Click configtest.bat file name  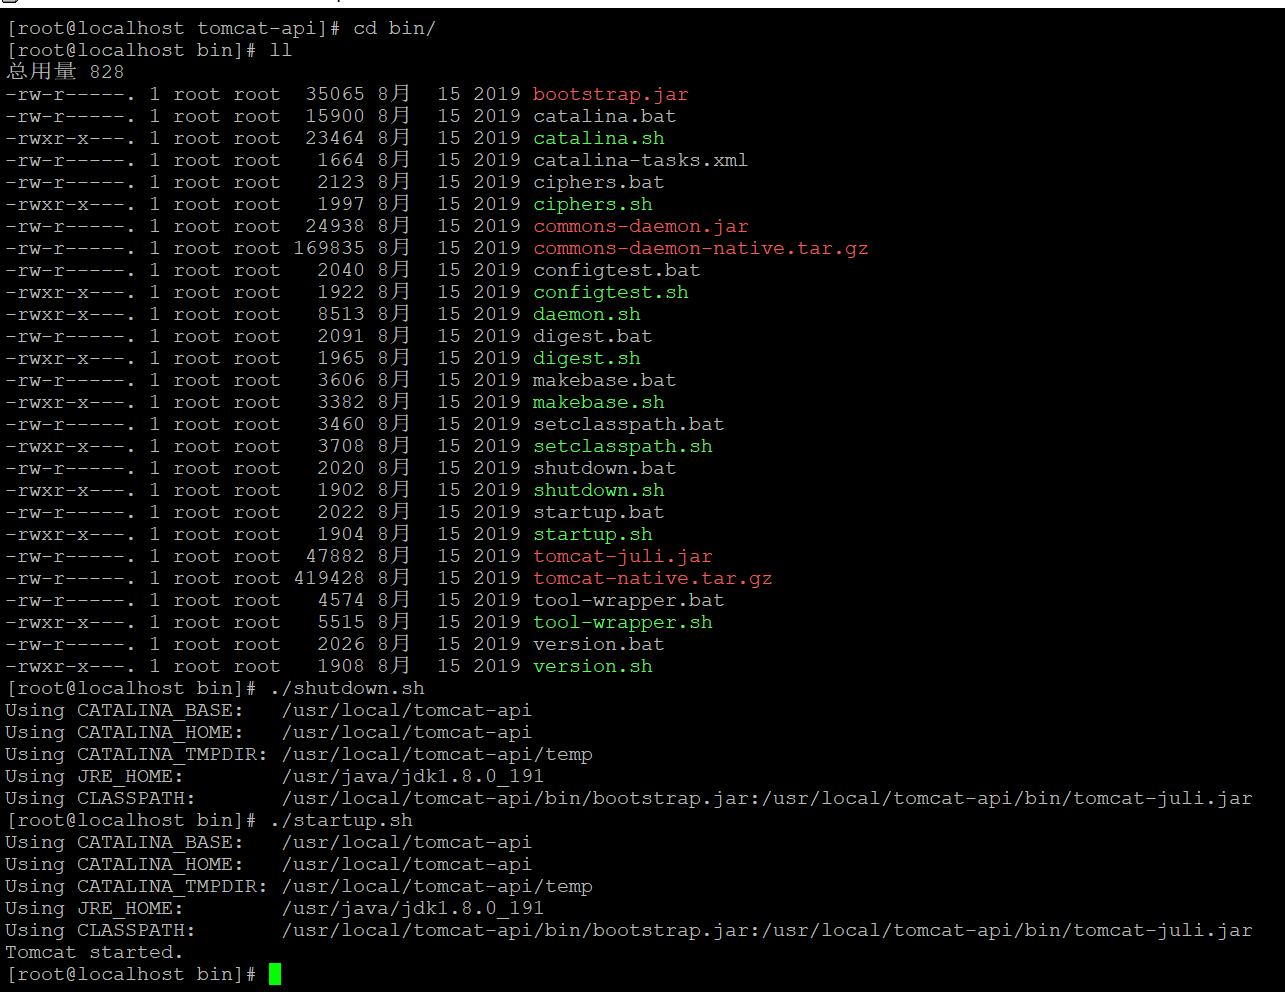pos(616,270)
